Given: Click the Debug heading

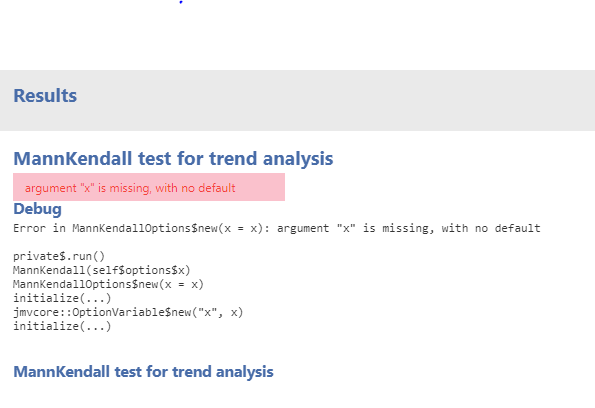Looking at the screenshot, I should 37,209.
